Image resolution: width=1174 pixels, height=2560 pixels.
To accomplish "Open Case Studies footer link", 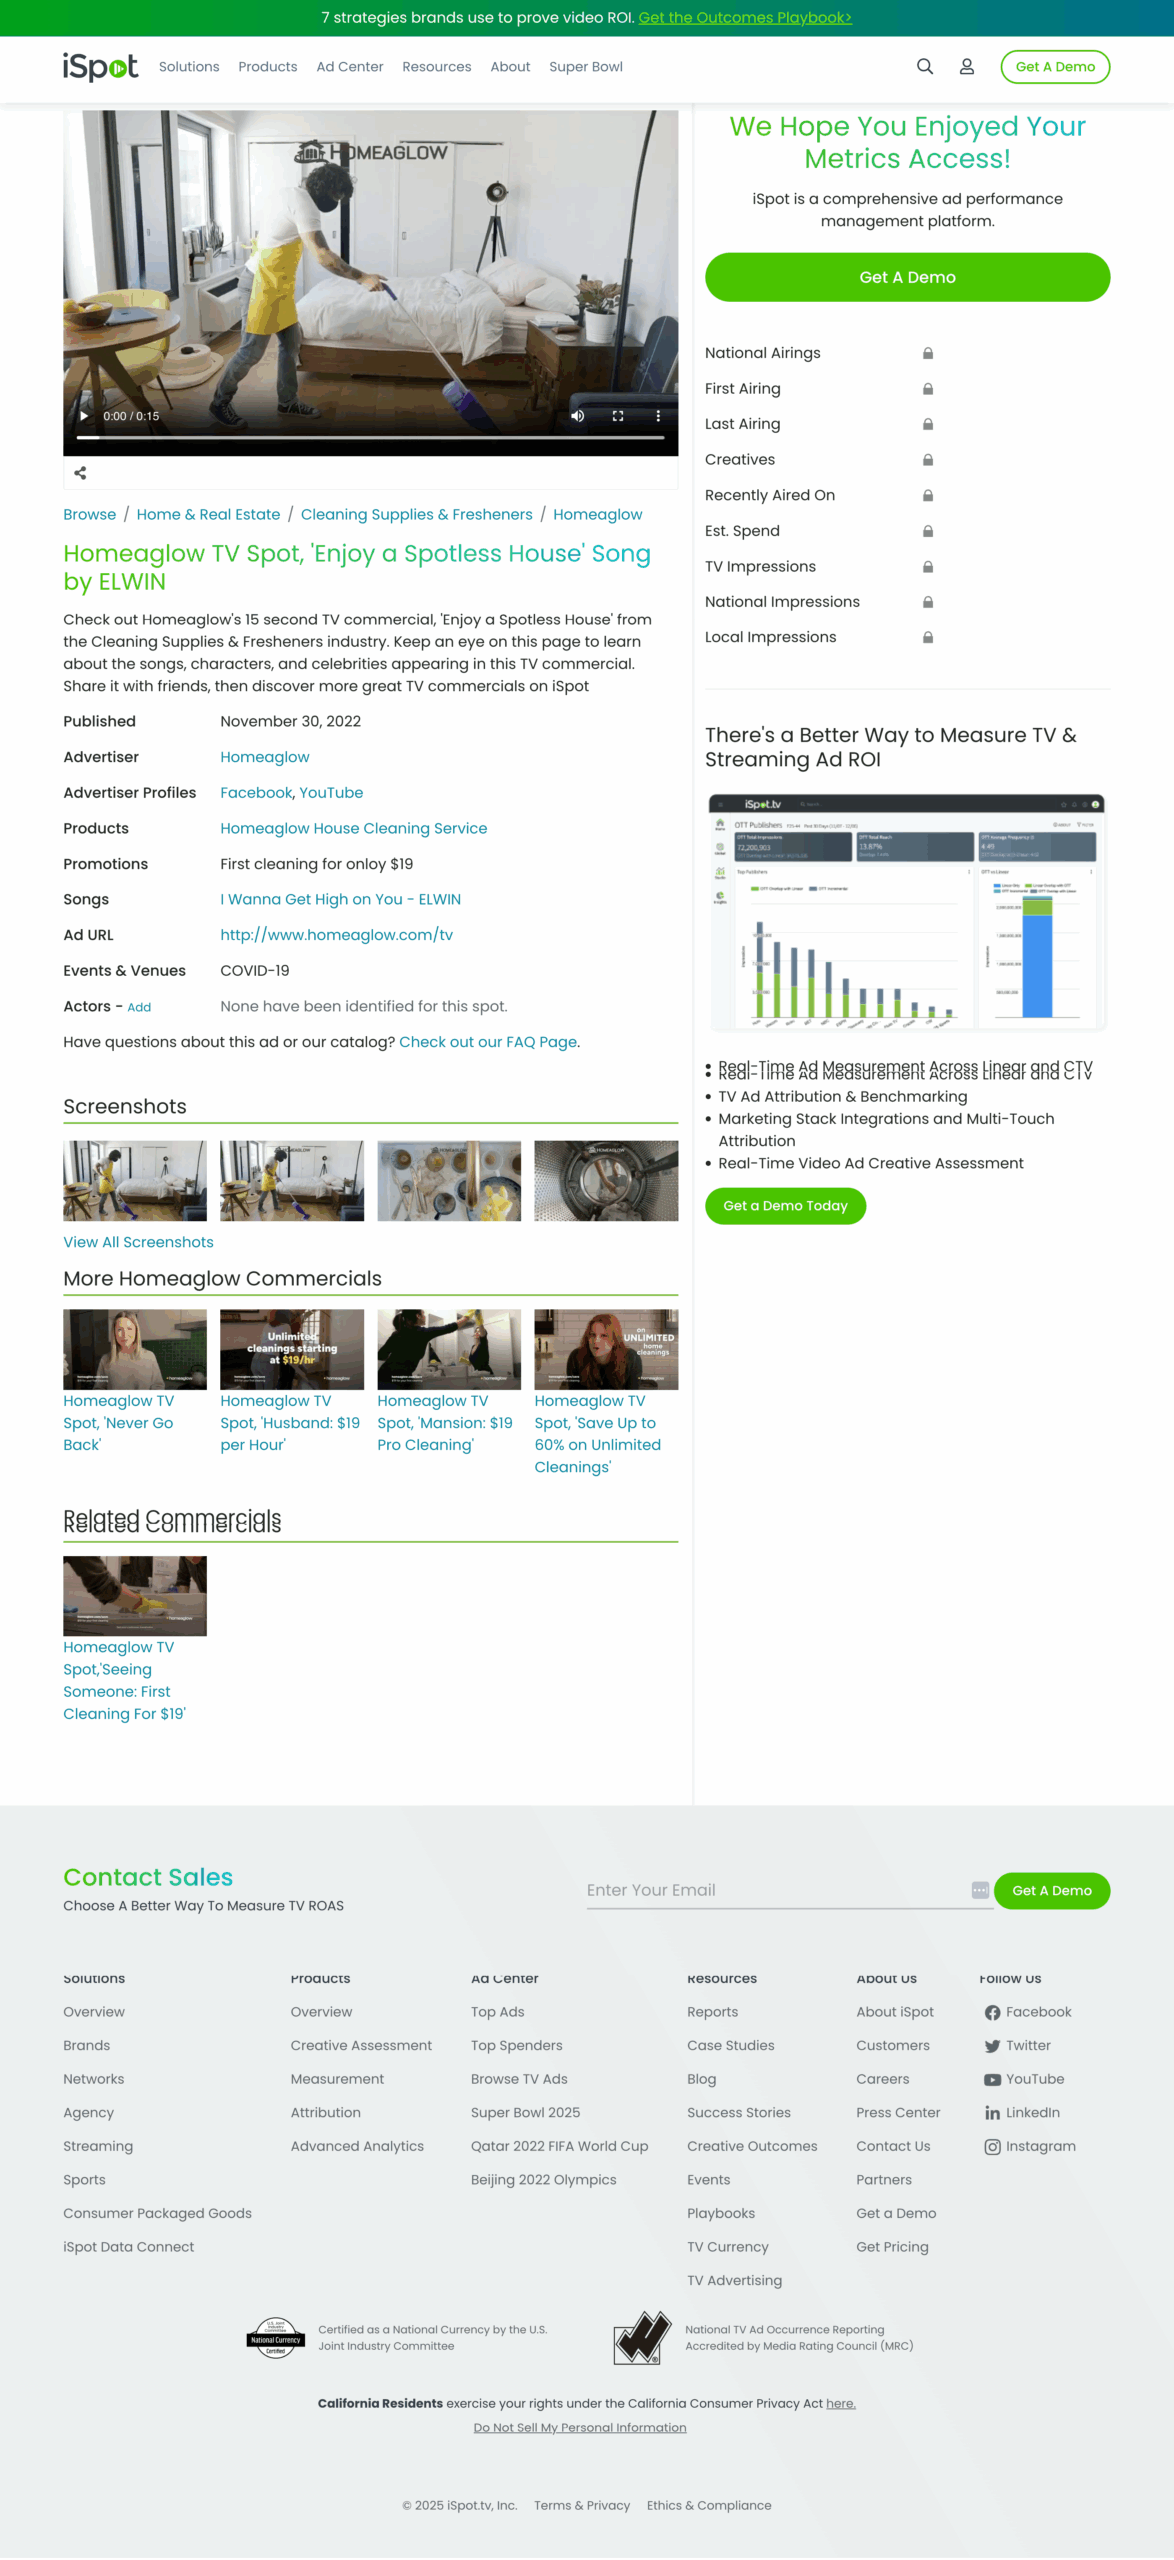I will point(731,2046).
